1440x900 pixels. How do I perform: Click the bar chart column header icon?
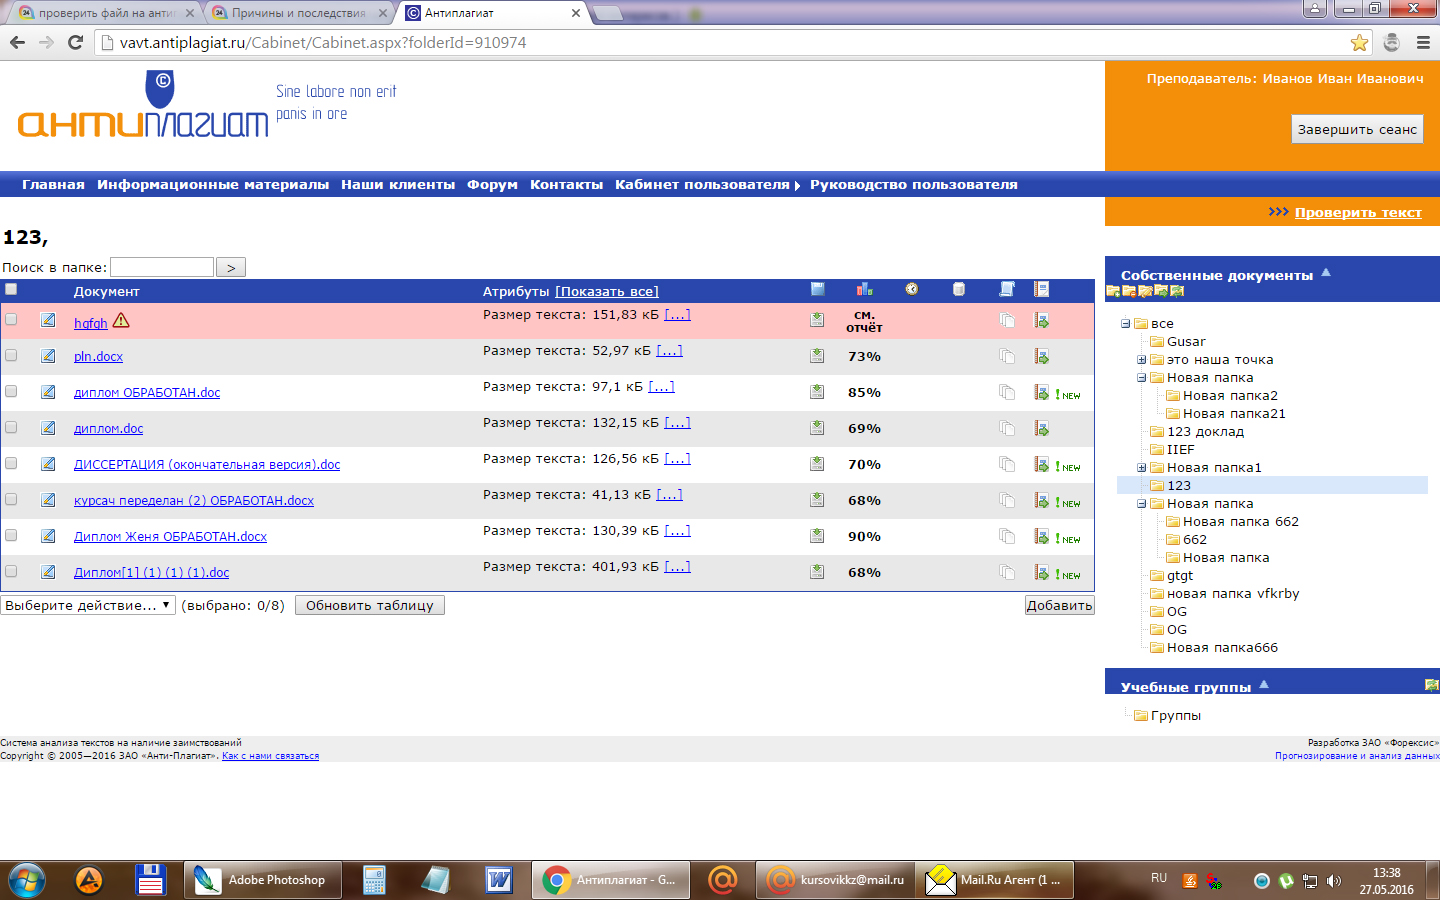tap(865, 289)
